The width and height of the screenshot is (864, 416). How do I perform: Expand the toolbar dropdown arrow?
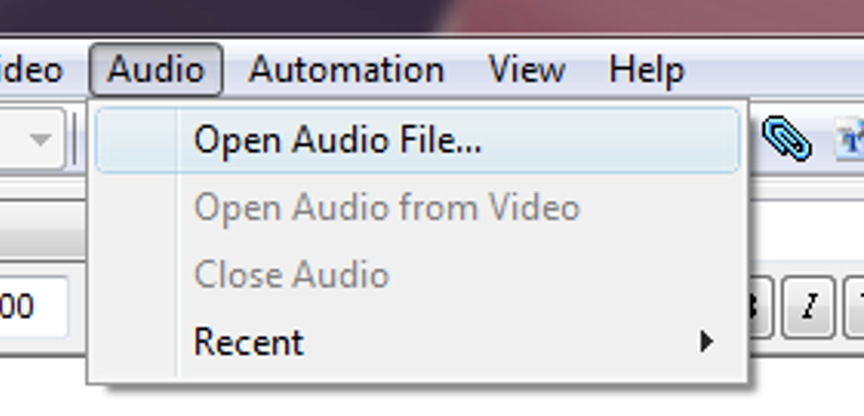click(40, 140)
